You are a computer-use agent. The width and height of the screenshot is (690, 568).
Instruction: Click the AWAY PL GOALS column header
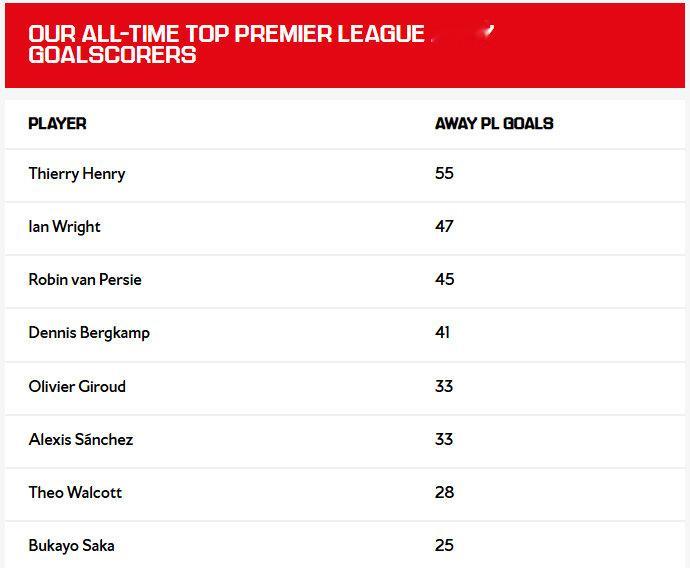[x=494, y=124]
